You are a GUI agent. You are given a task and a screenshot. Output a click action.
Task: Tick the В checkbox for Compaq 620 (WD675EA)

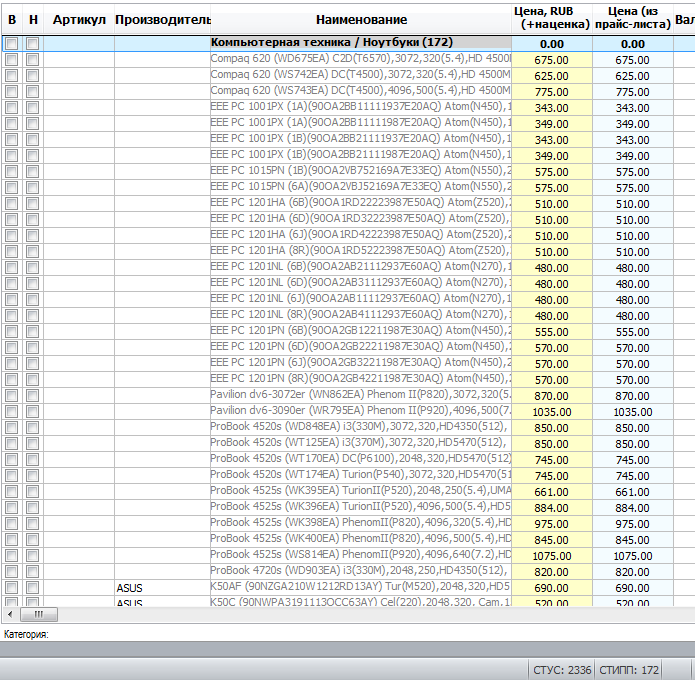tap(12, 60)
